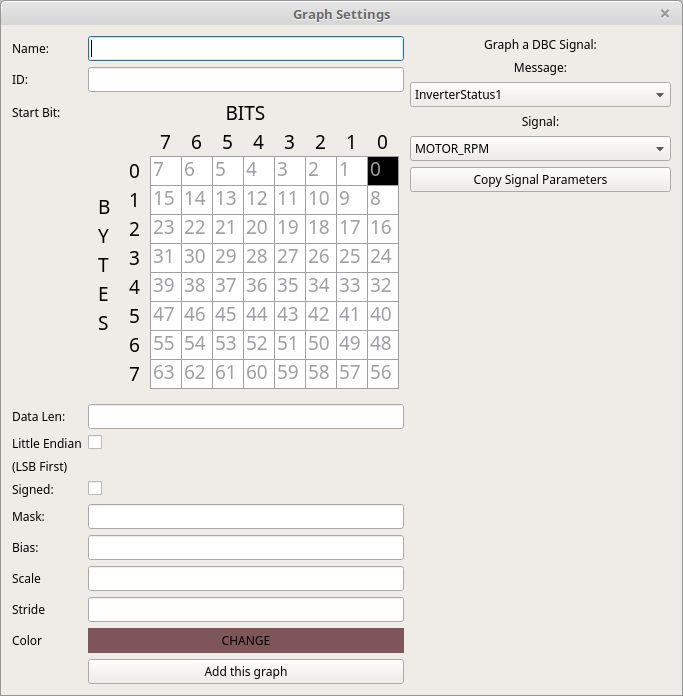
Task: Select bit 62 in the grid
Action: tap(197, 374)
